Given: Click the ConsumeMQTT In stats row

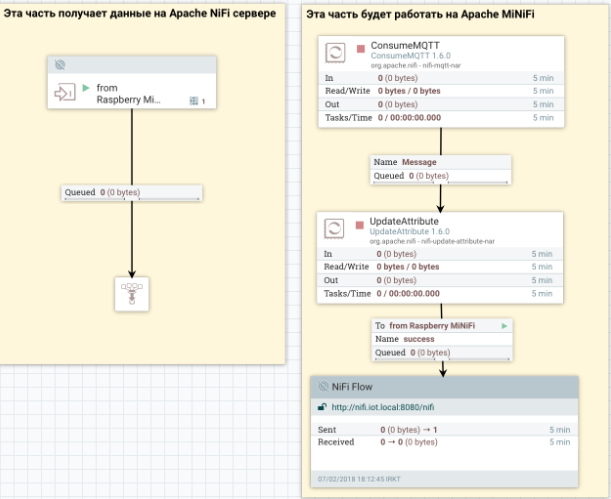Looking at the screenshot, I should (x=441, y=78).
